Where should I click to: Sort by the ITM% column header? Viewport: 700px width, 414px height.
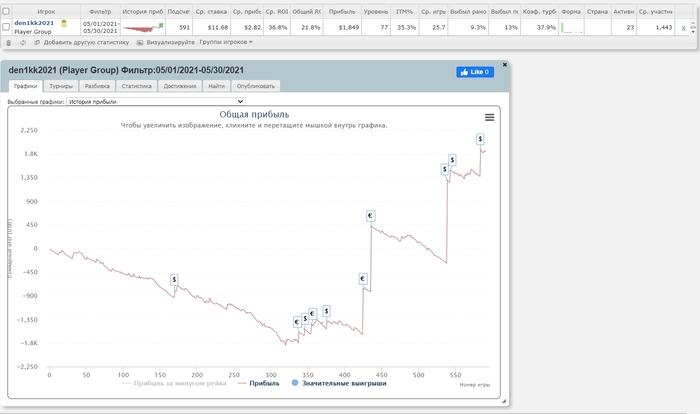click(404, 12)
